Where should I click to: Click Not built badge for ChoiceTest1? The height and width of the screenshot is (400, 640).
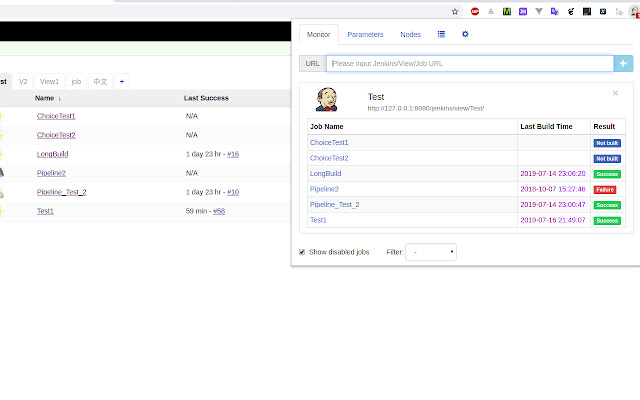(607, 143)
